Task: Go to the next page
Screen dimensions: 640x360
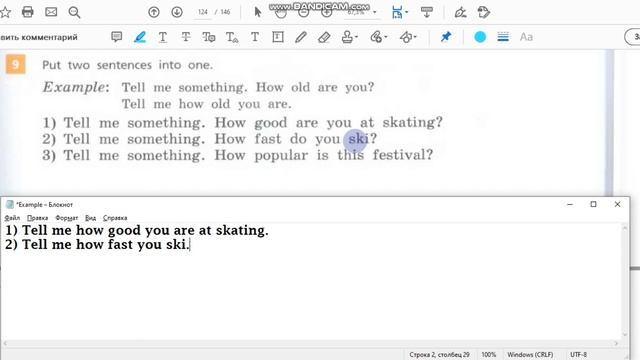Action: tap(177, 12)
